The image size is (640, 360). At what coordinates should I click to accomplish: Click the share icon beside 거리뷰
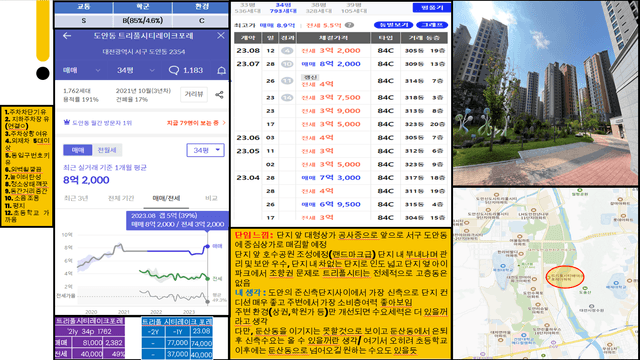click(219, 95)
